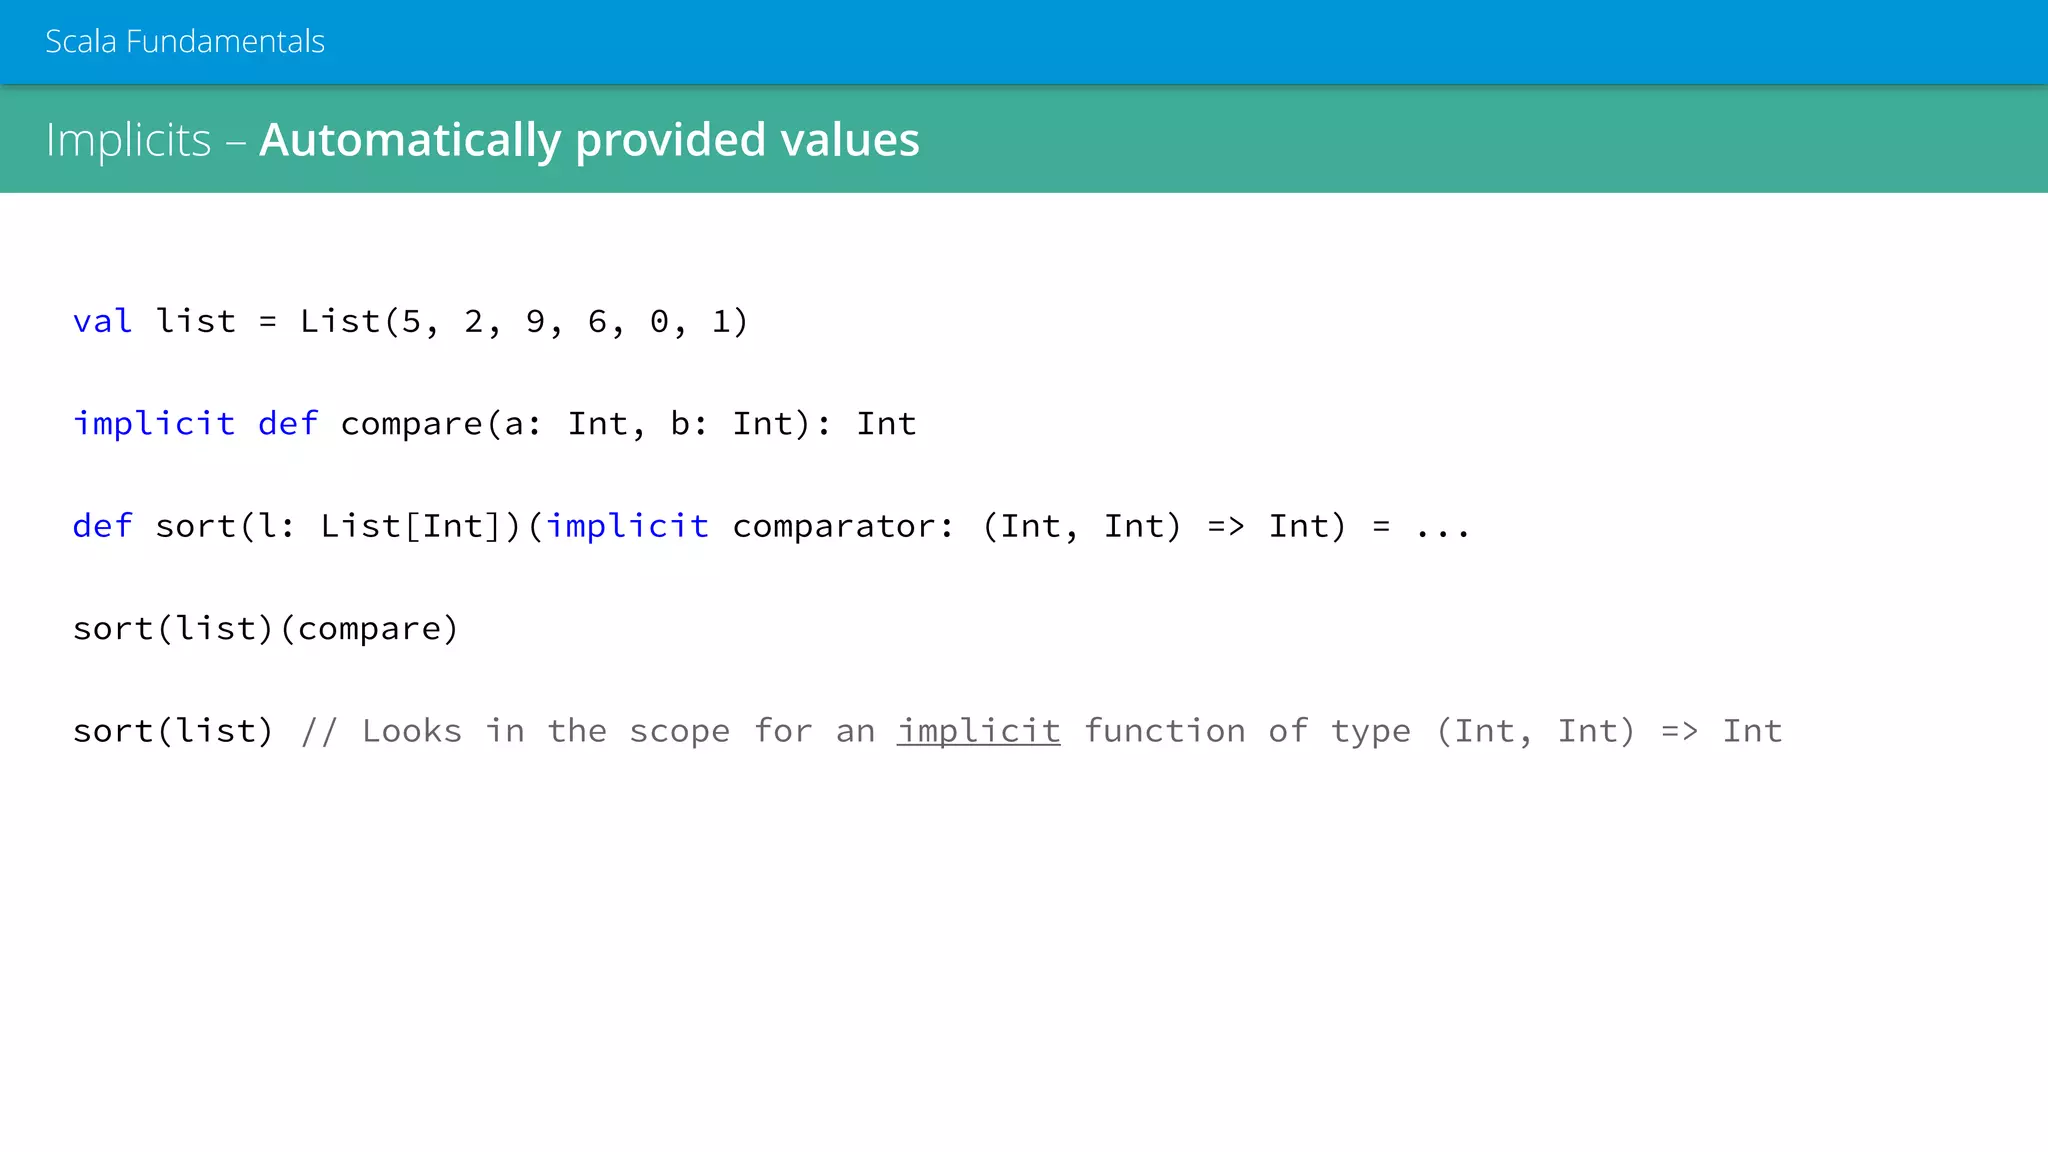The height and width of the screenshot is (1152, 2048).
Task: Click the "def" keyword before sort
Action: coord(102,526)
